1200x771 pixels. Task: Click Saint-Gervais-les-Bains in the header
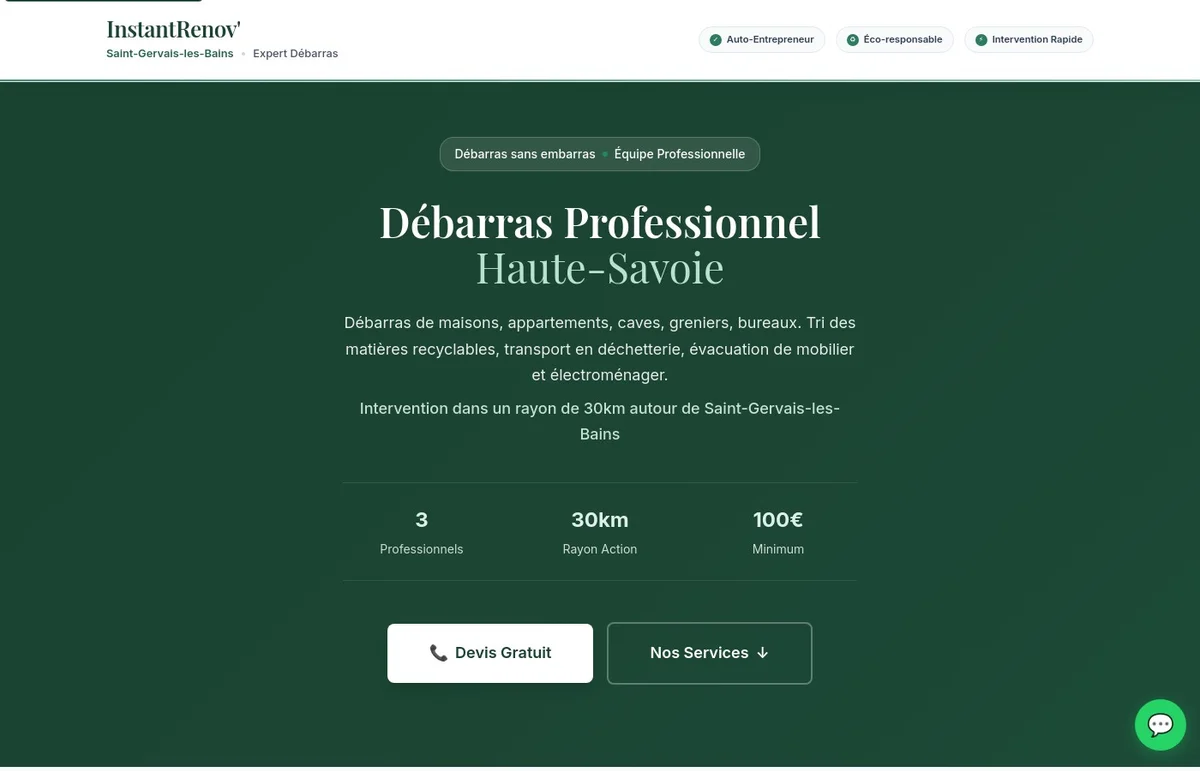169,53
